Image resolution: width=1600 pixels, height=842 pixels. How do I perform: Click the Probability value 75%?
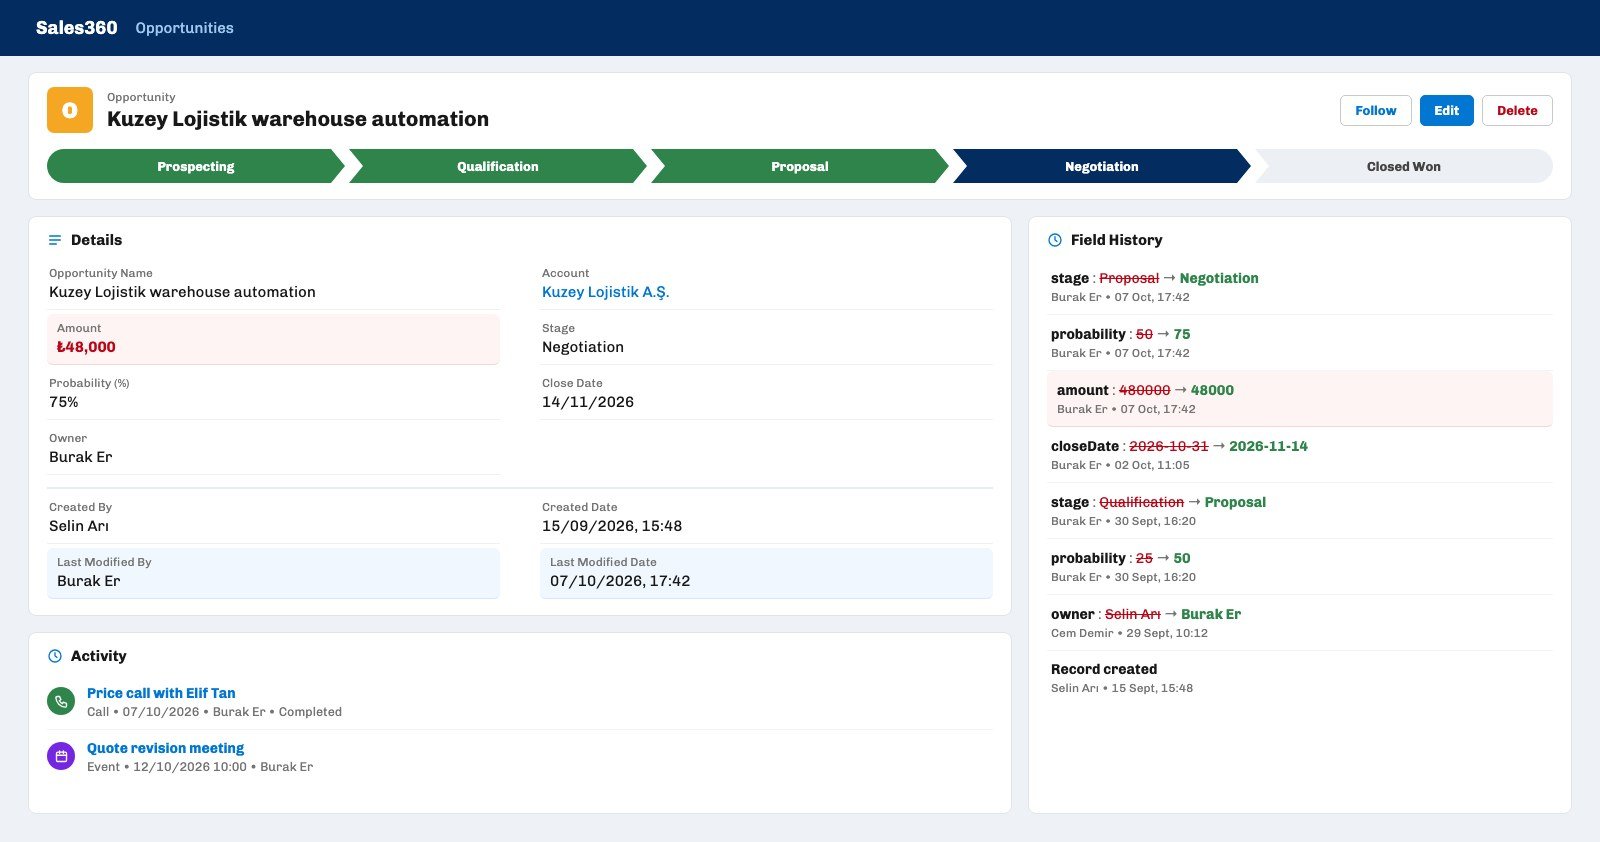click(x=64, y=402)
